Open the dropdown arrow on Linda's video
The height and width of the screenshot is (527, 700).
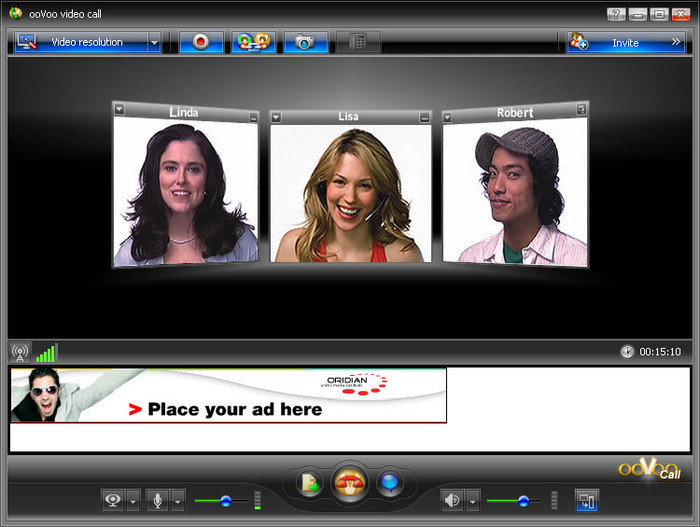(120, 109)
